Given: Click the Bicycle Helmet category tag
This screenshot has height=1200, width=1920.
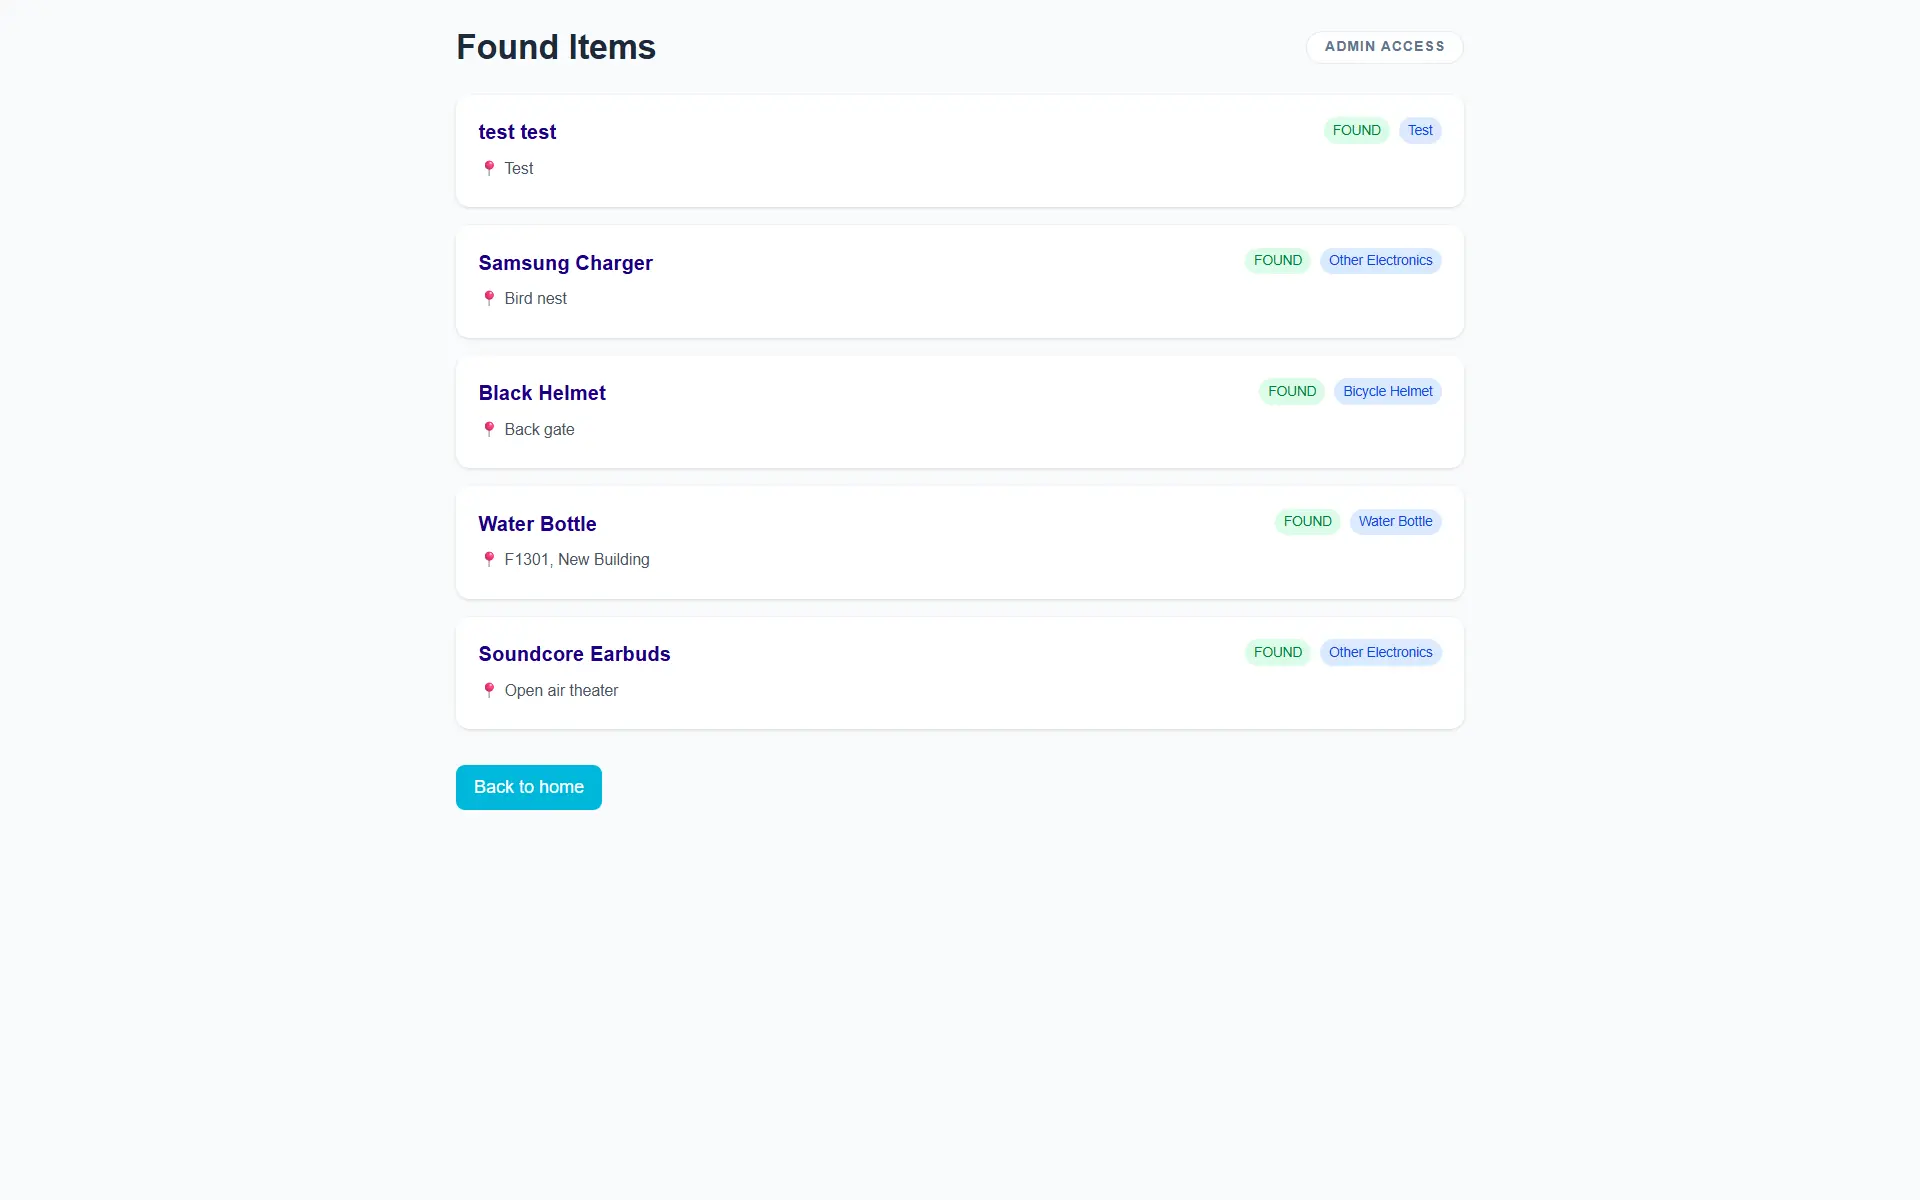Looking at the screenshot, I should click(1387, 391).
